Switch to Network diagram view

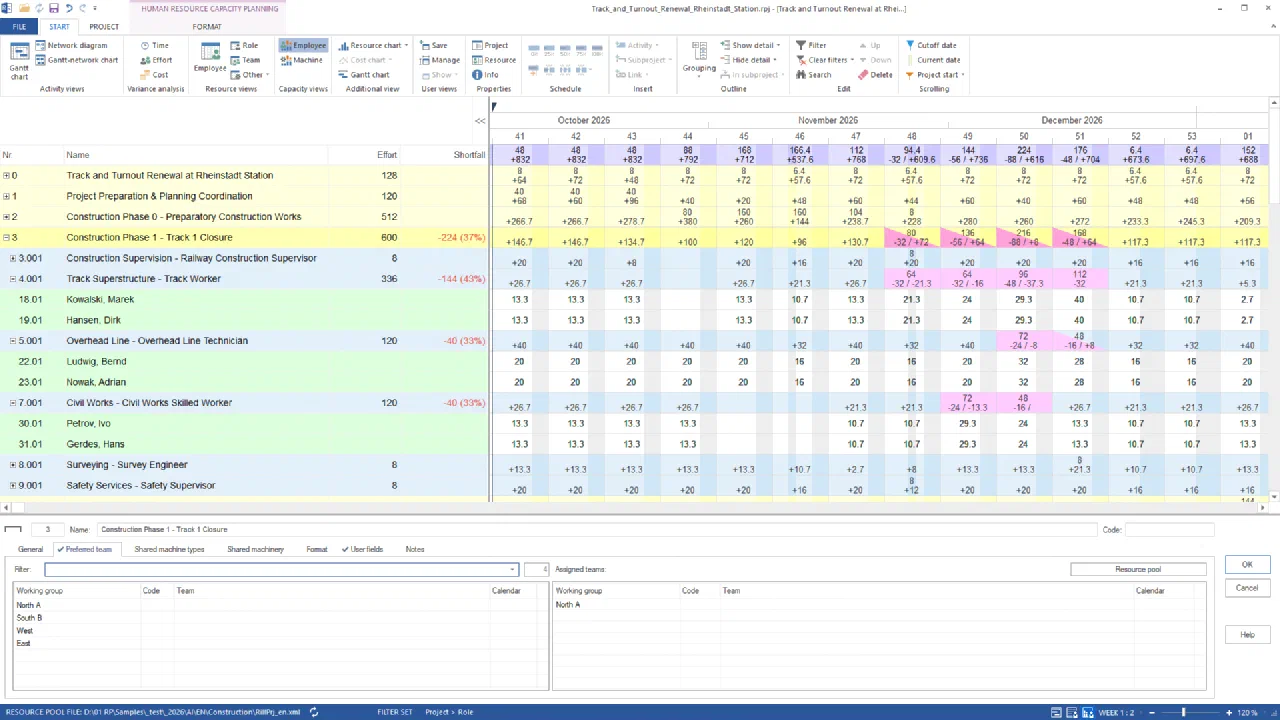(x=71, y=45)
